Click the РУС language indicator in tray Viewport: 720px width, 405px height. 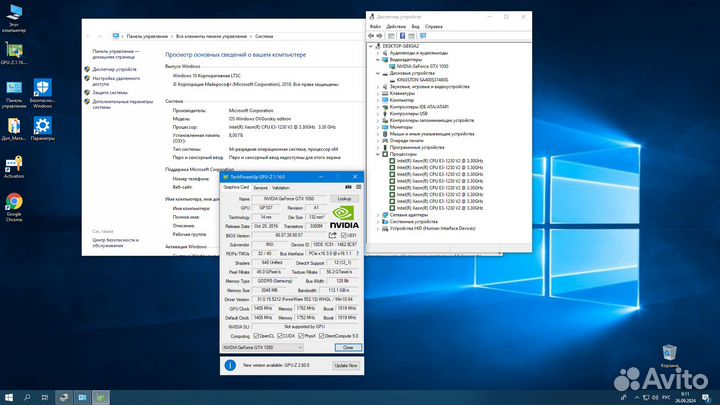666,398
